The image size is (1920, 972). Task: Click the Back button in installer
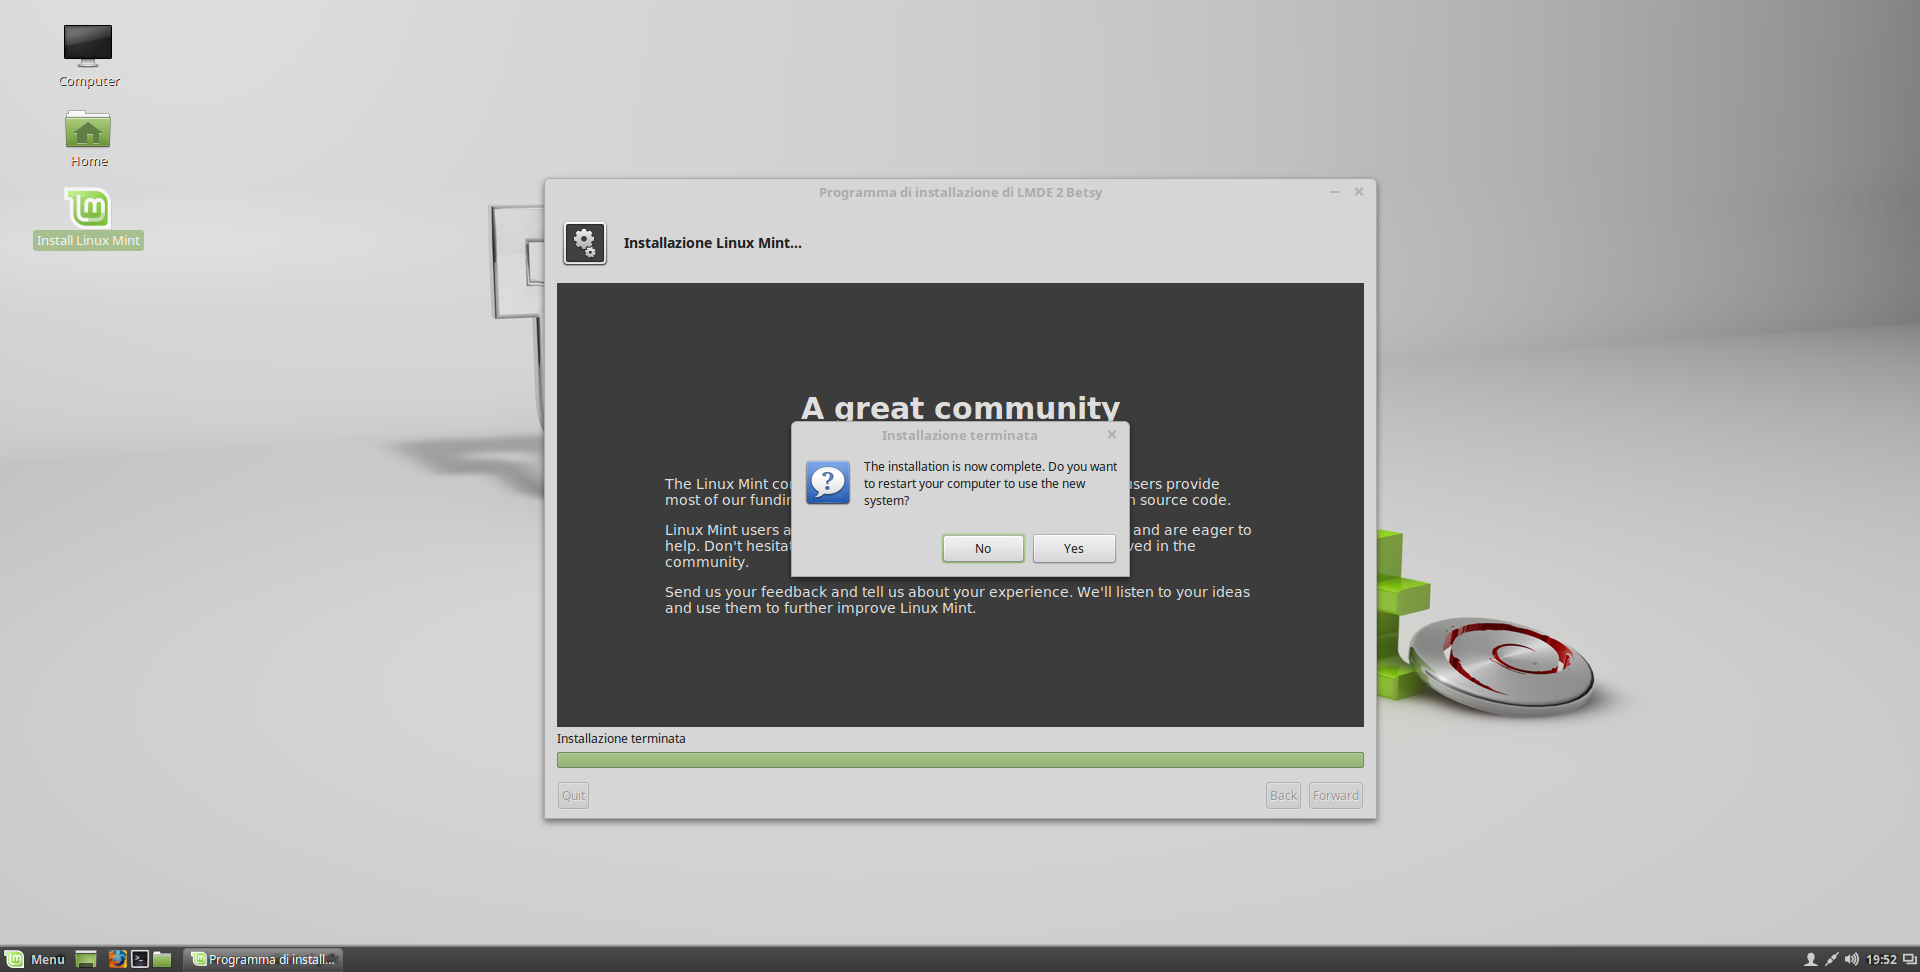point(1283,795)
